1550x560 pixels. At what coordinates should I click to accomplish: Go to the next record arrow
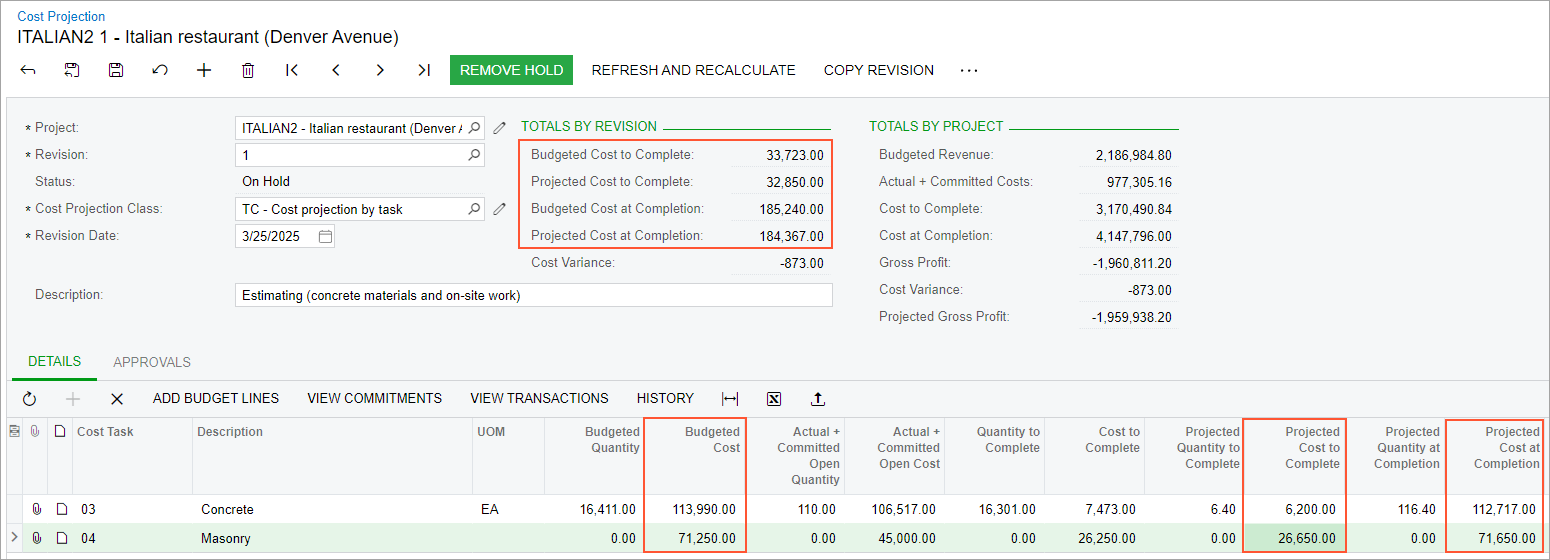(380, 70)
